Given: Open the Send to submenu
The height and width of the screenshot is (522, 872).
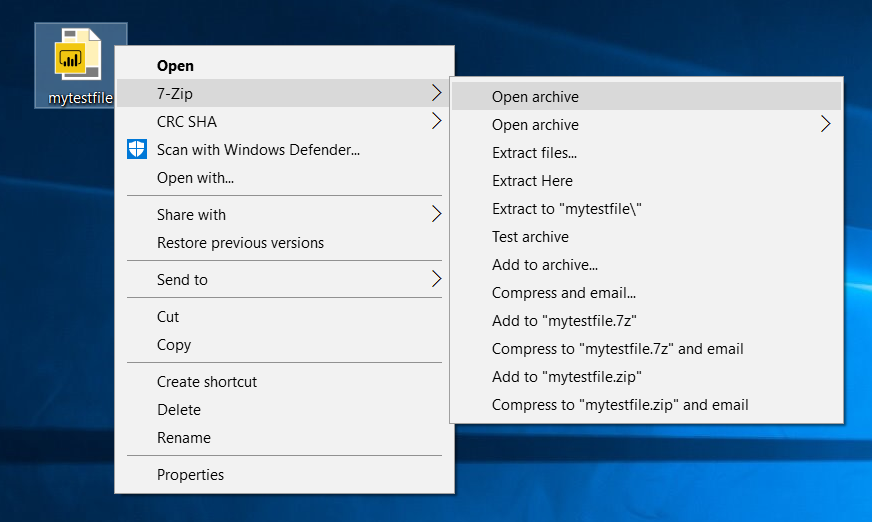Looking at the screenshot, I should tap(284, 279).
